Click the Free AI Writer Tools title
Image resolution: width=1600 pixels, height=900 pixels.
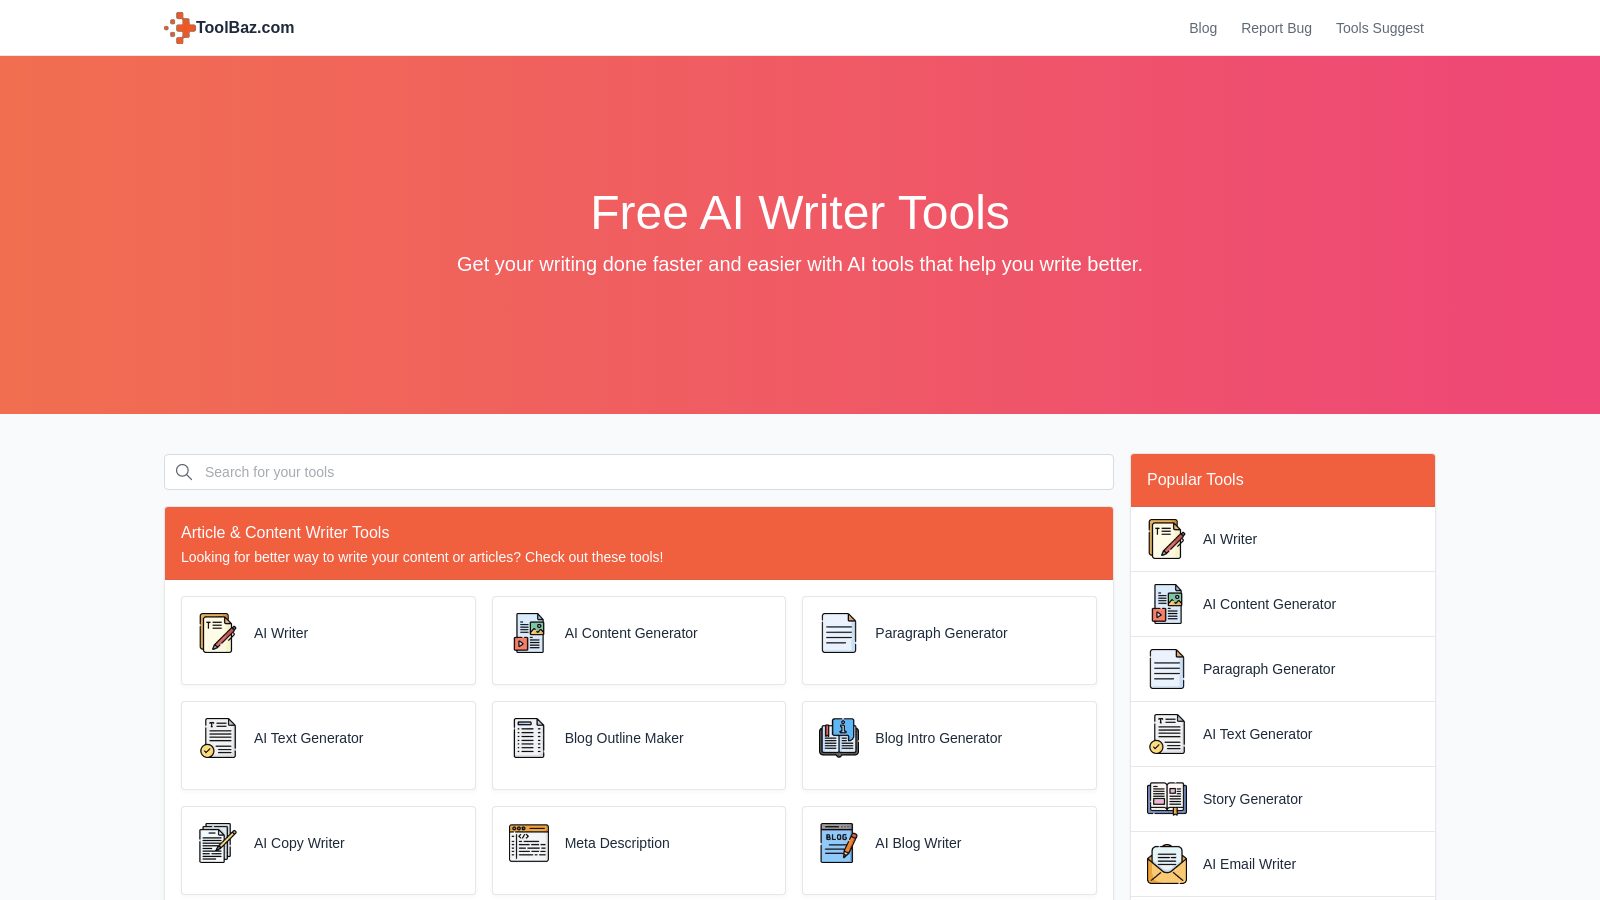tap(800, 213)
